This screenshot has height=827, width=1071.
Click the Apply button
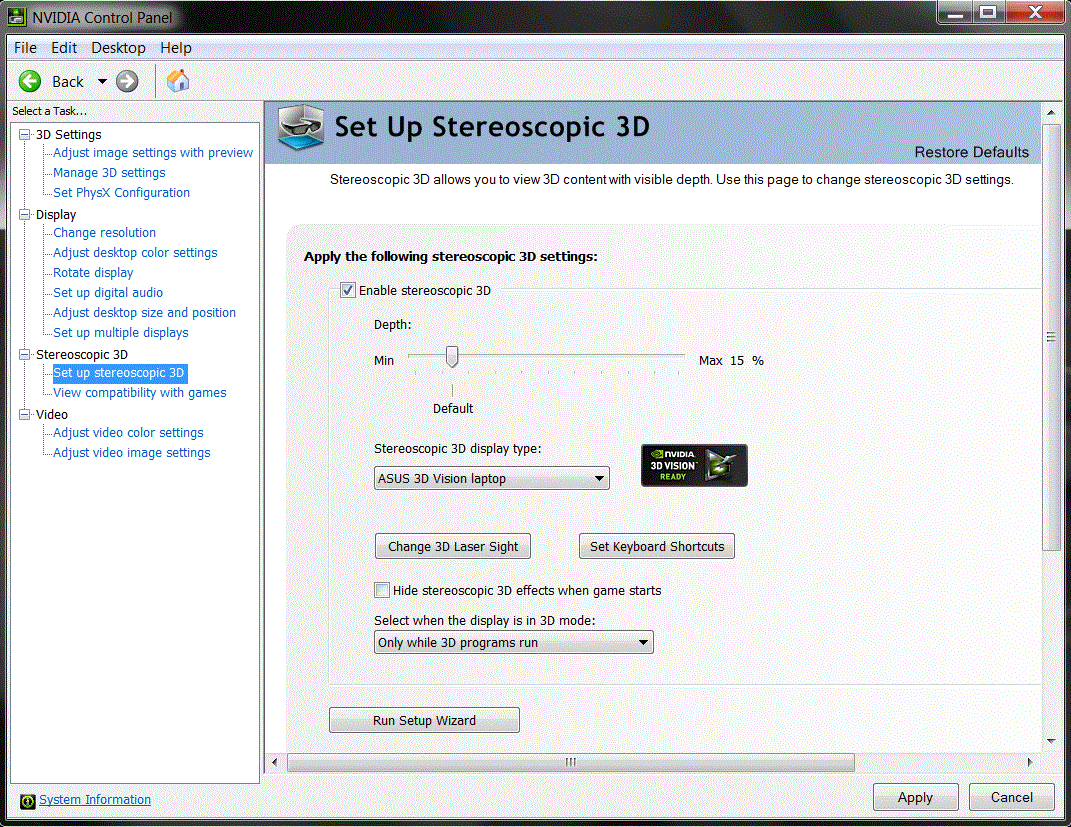coord(915,797)
